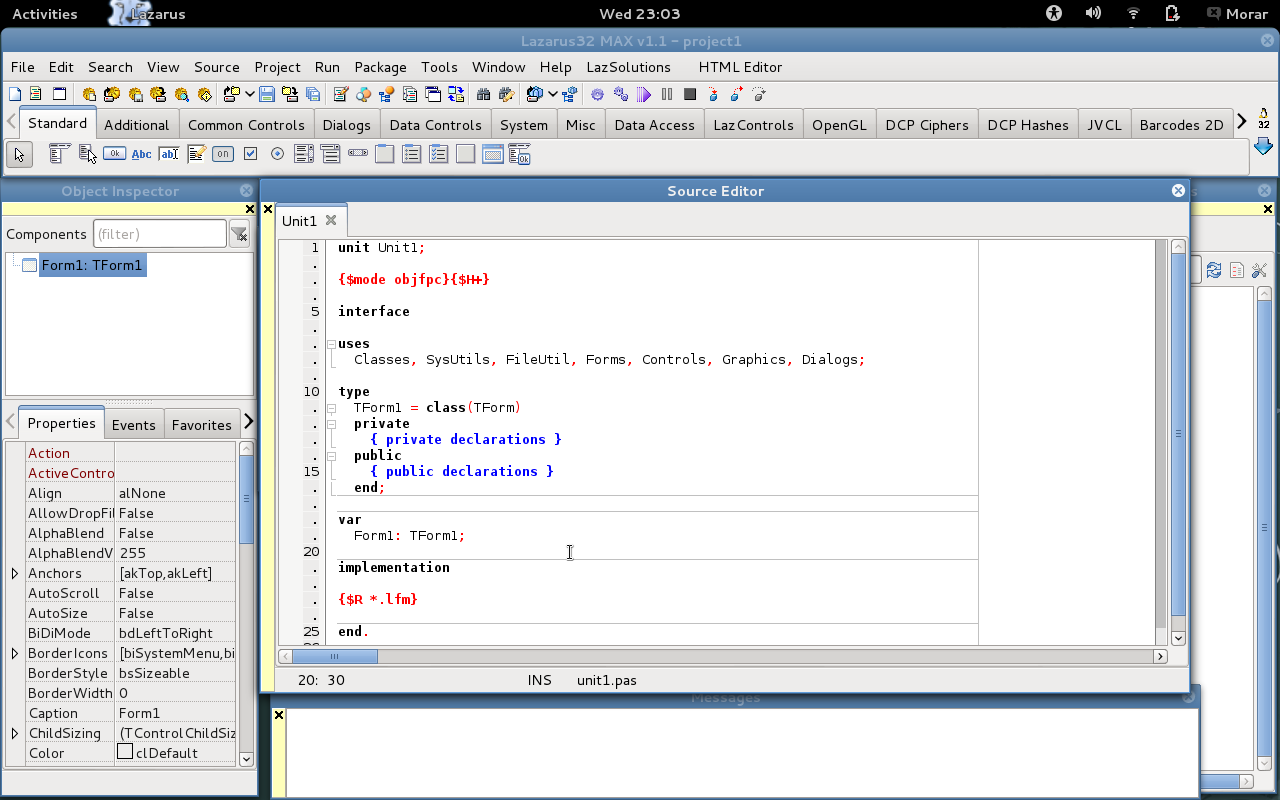Pick the TEdit component icon
The image size is (1280, 800).
point(169,154)
